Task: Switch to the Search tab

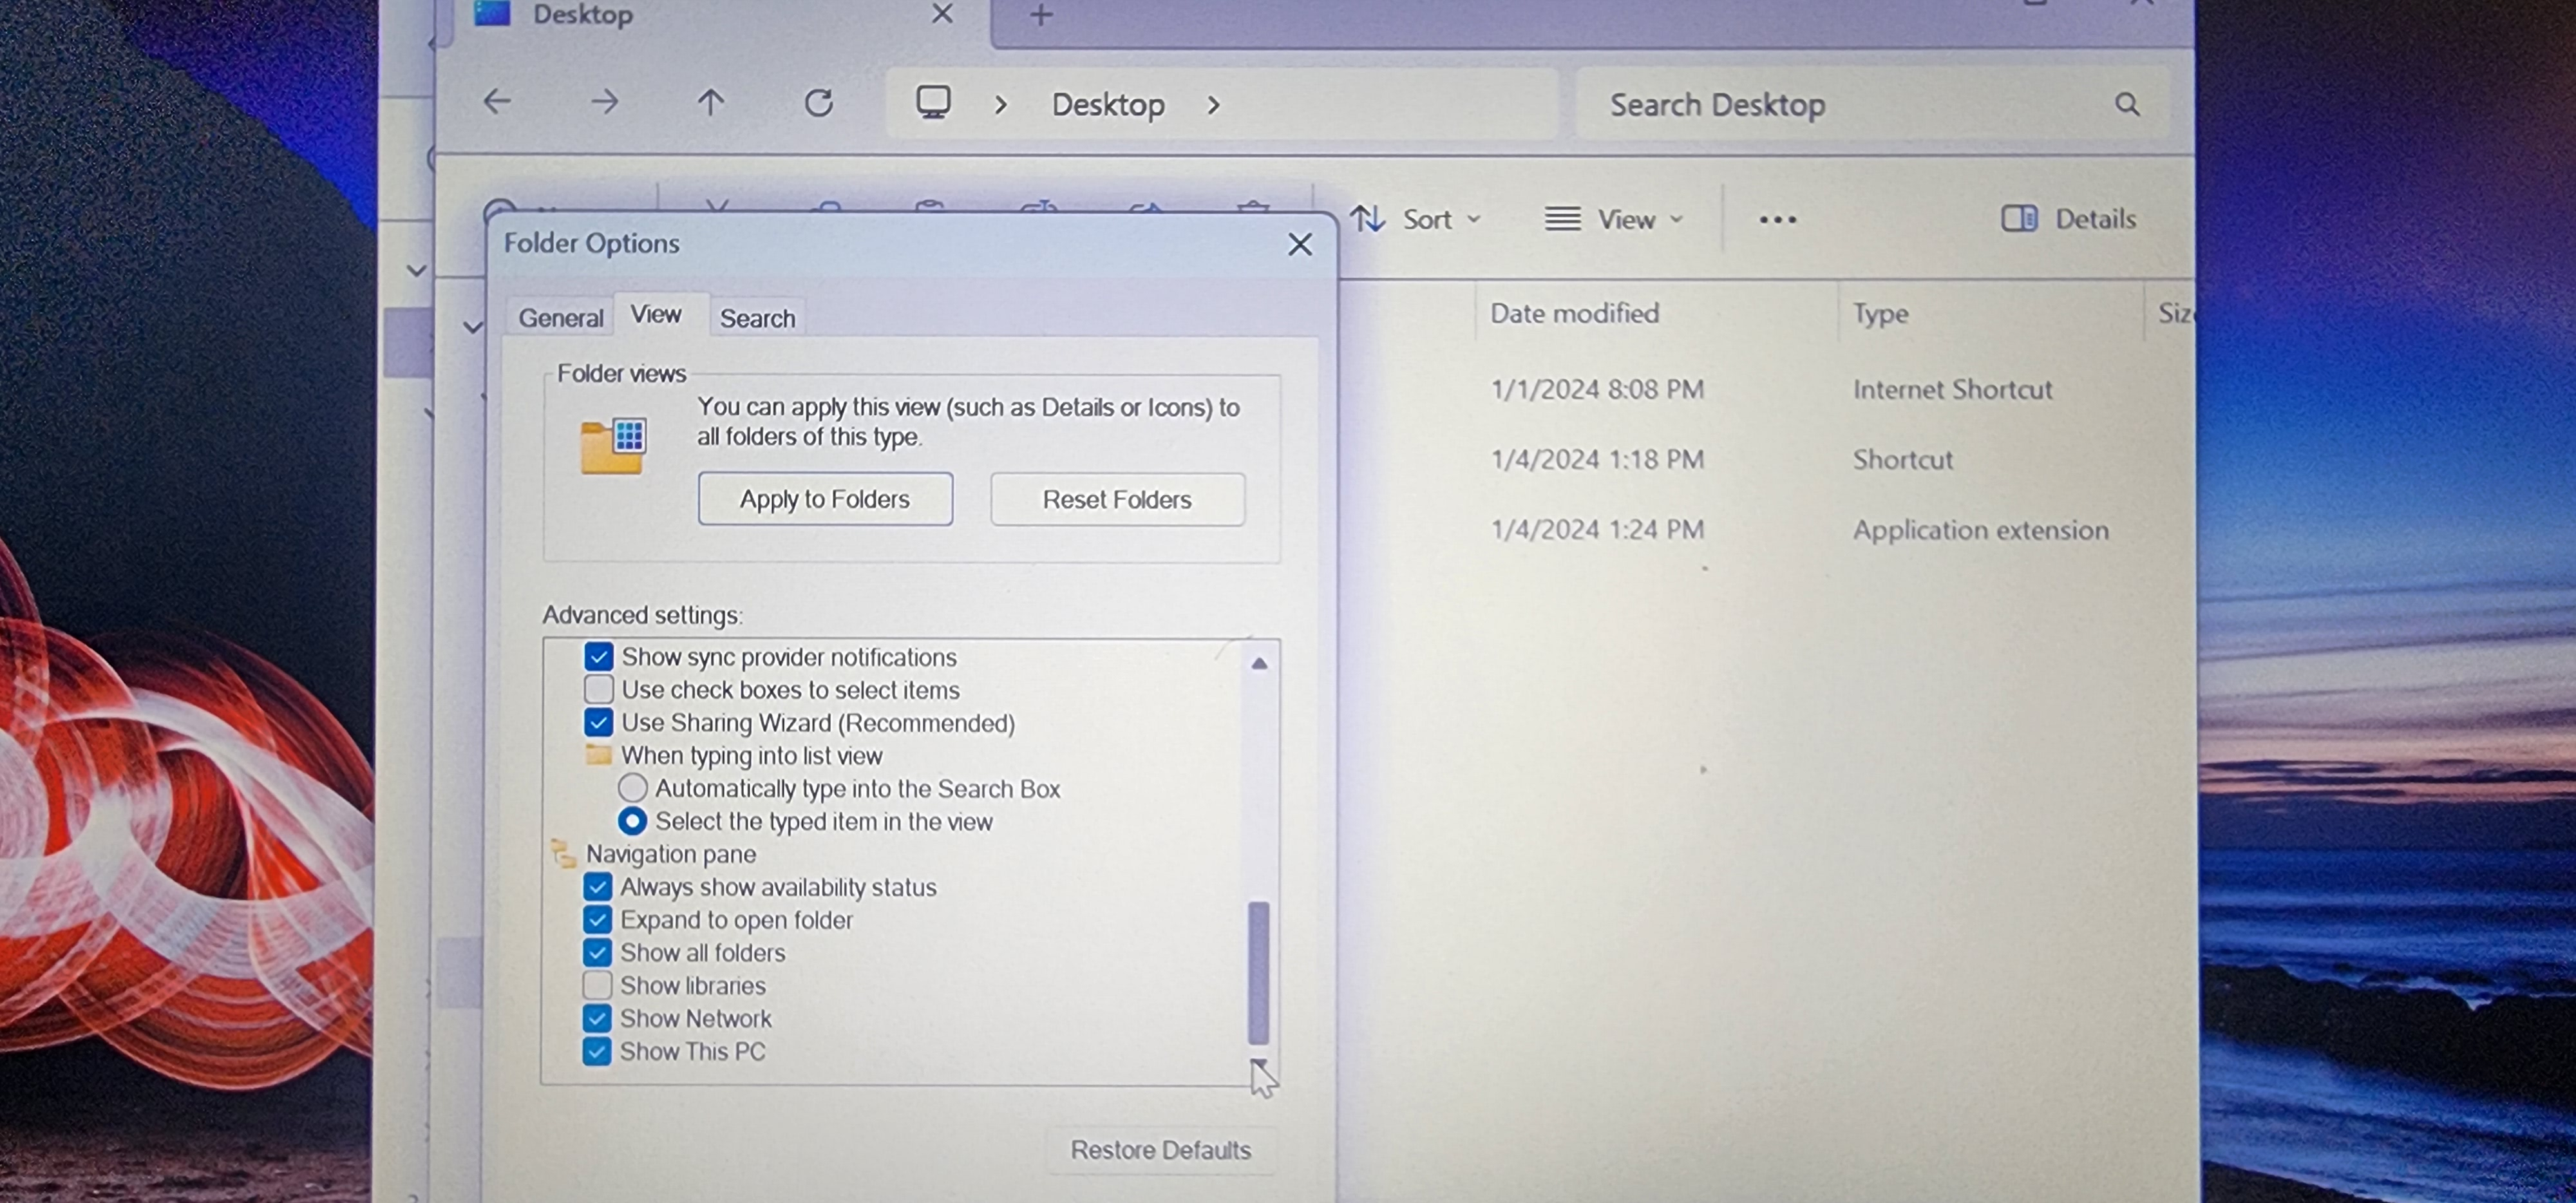Action: (757, 318)
